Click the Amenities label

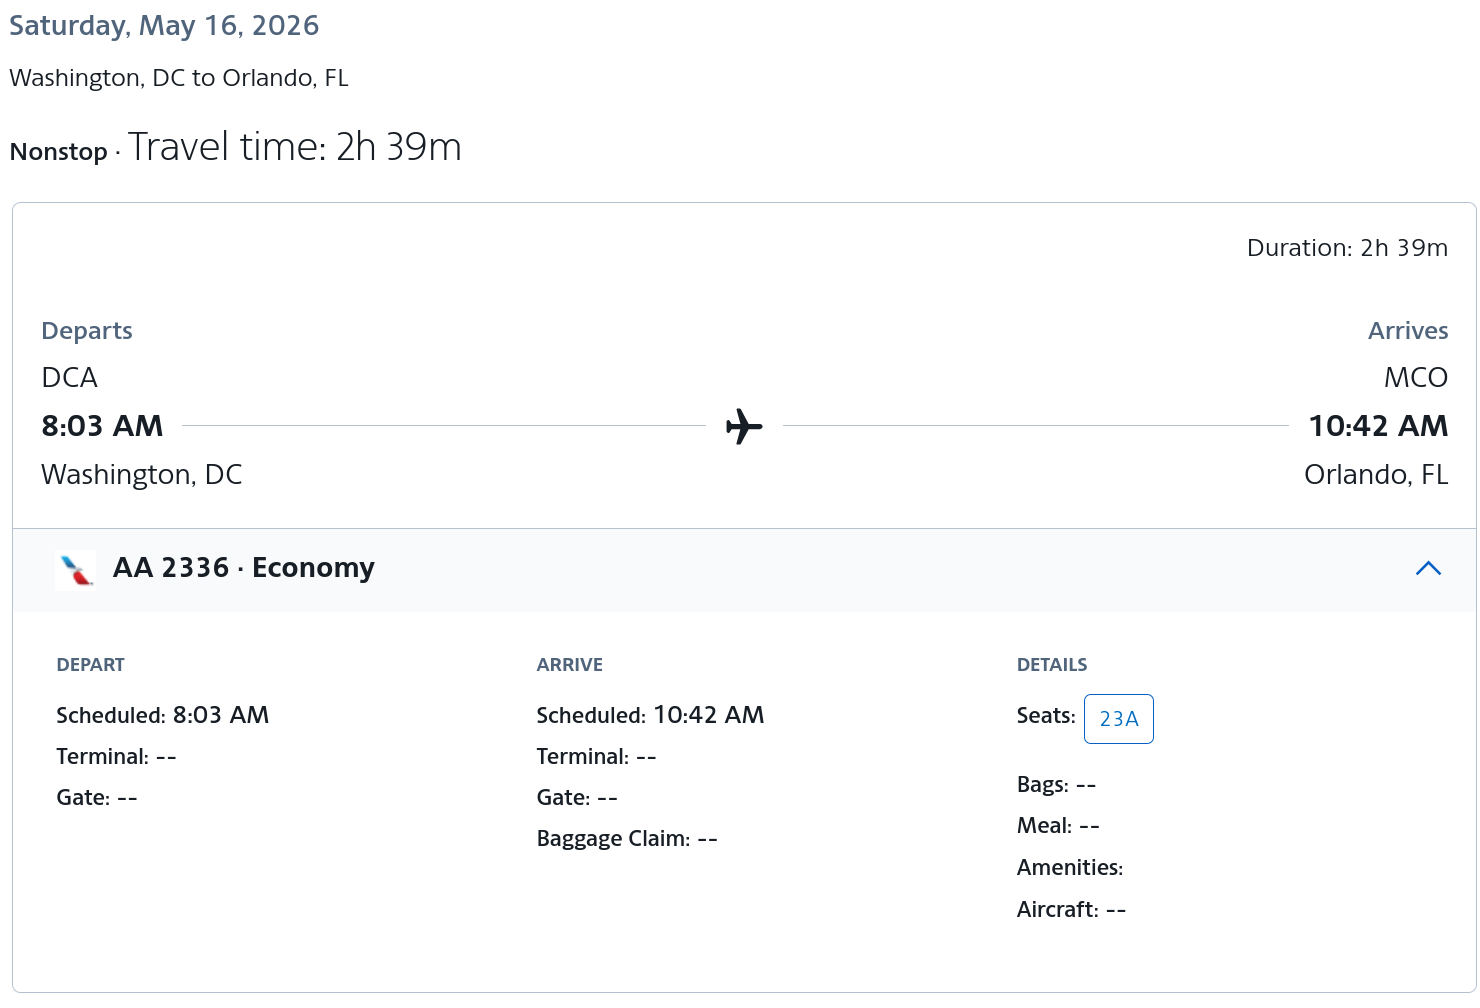[x=1069, y=868]
